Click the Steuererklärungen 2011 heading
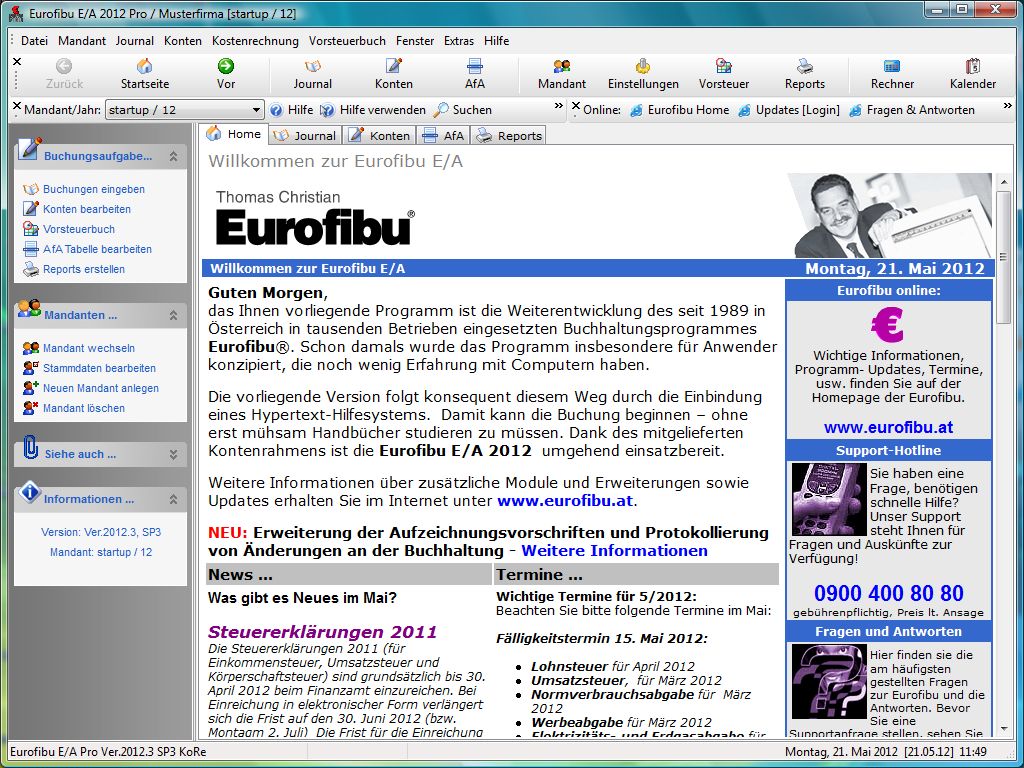1024x768 pixels. pyautogui.click(x=323, y=632)
